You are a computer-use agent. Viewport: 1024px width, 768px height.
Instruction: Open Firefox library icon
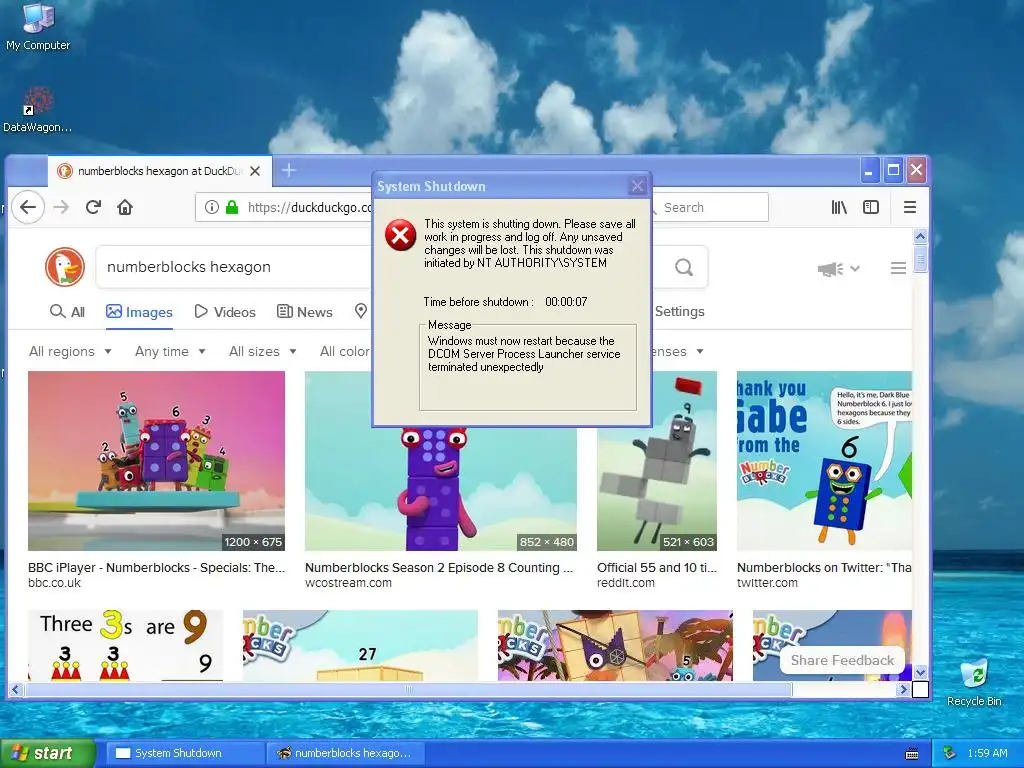(x=839, y=207)
